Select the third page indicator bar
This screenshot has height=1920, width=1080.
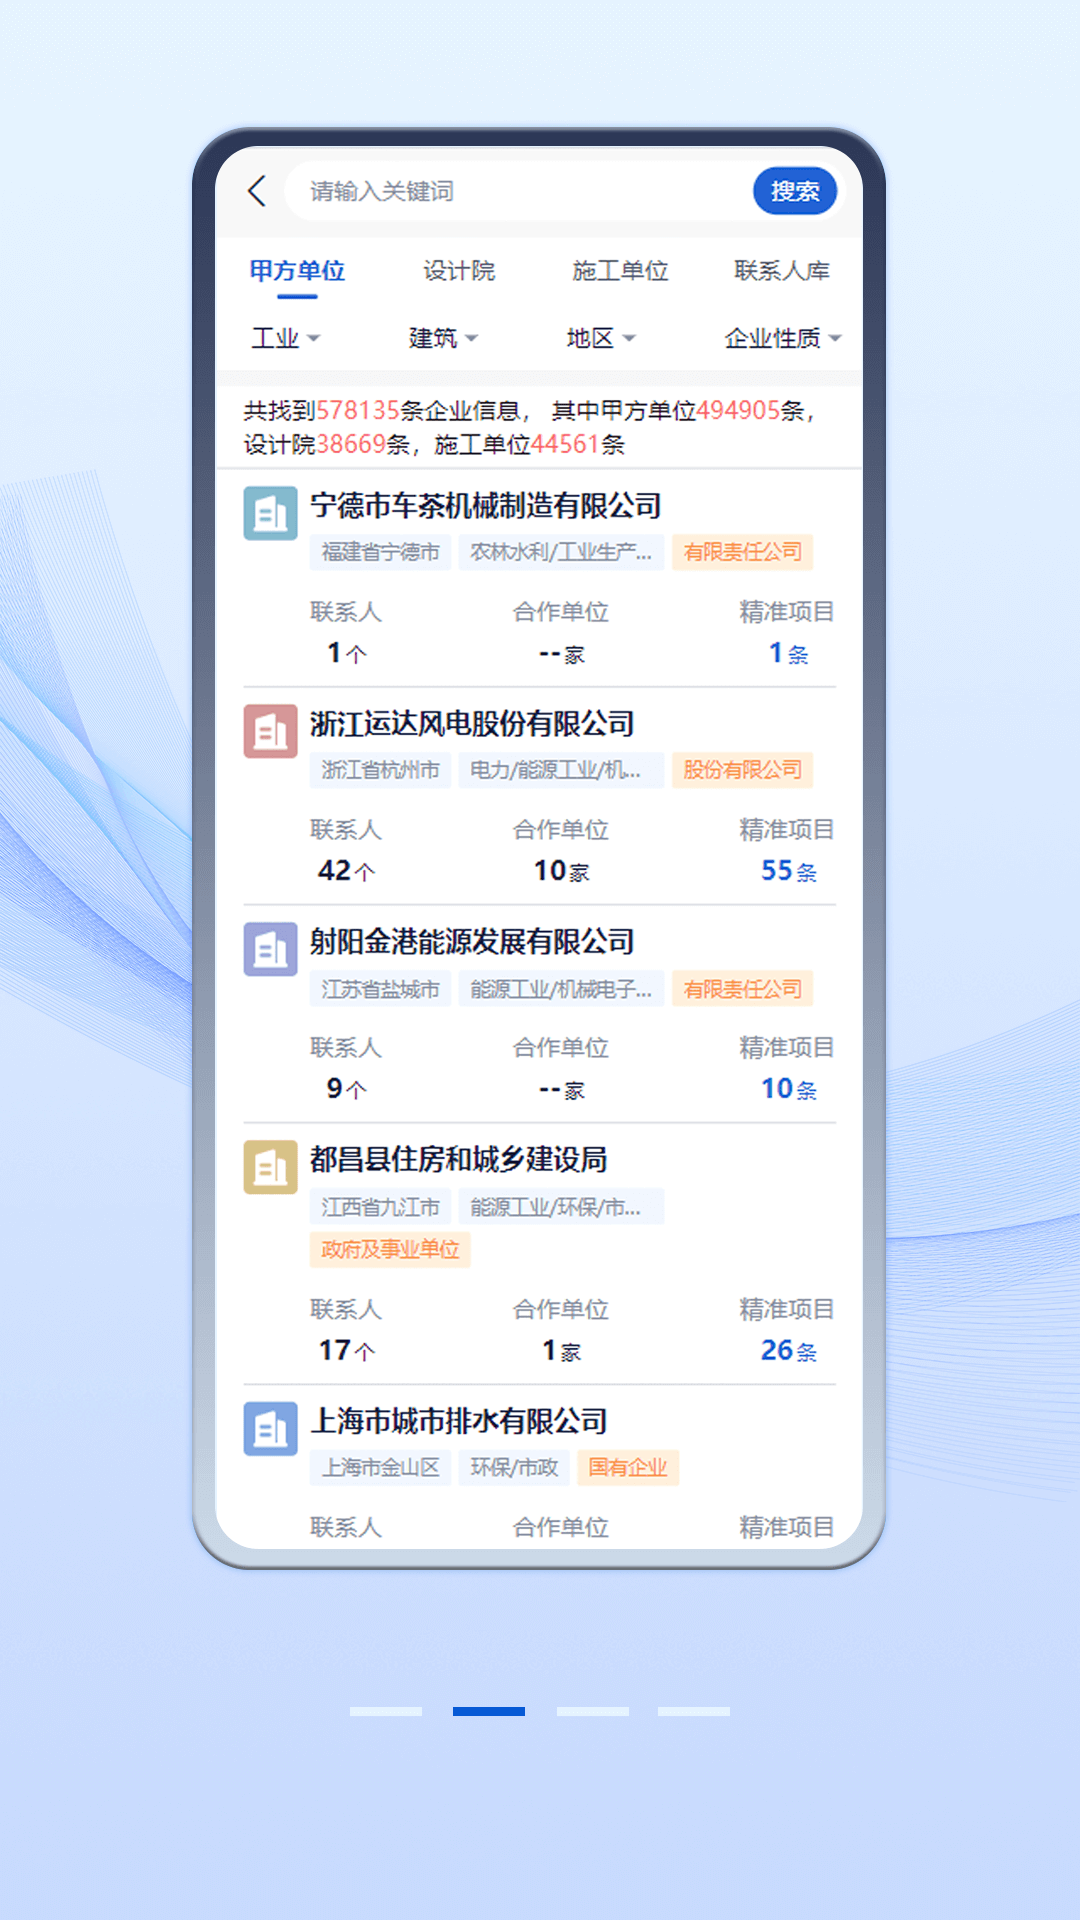[x=593, y=1711]
